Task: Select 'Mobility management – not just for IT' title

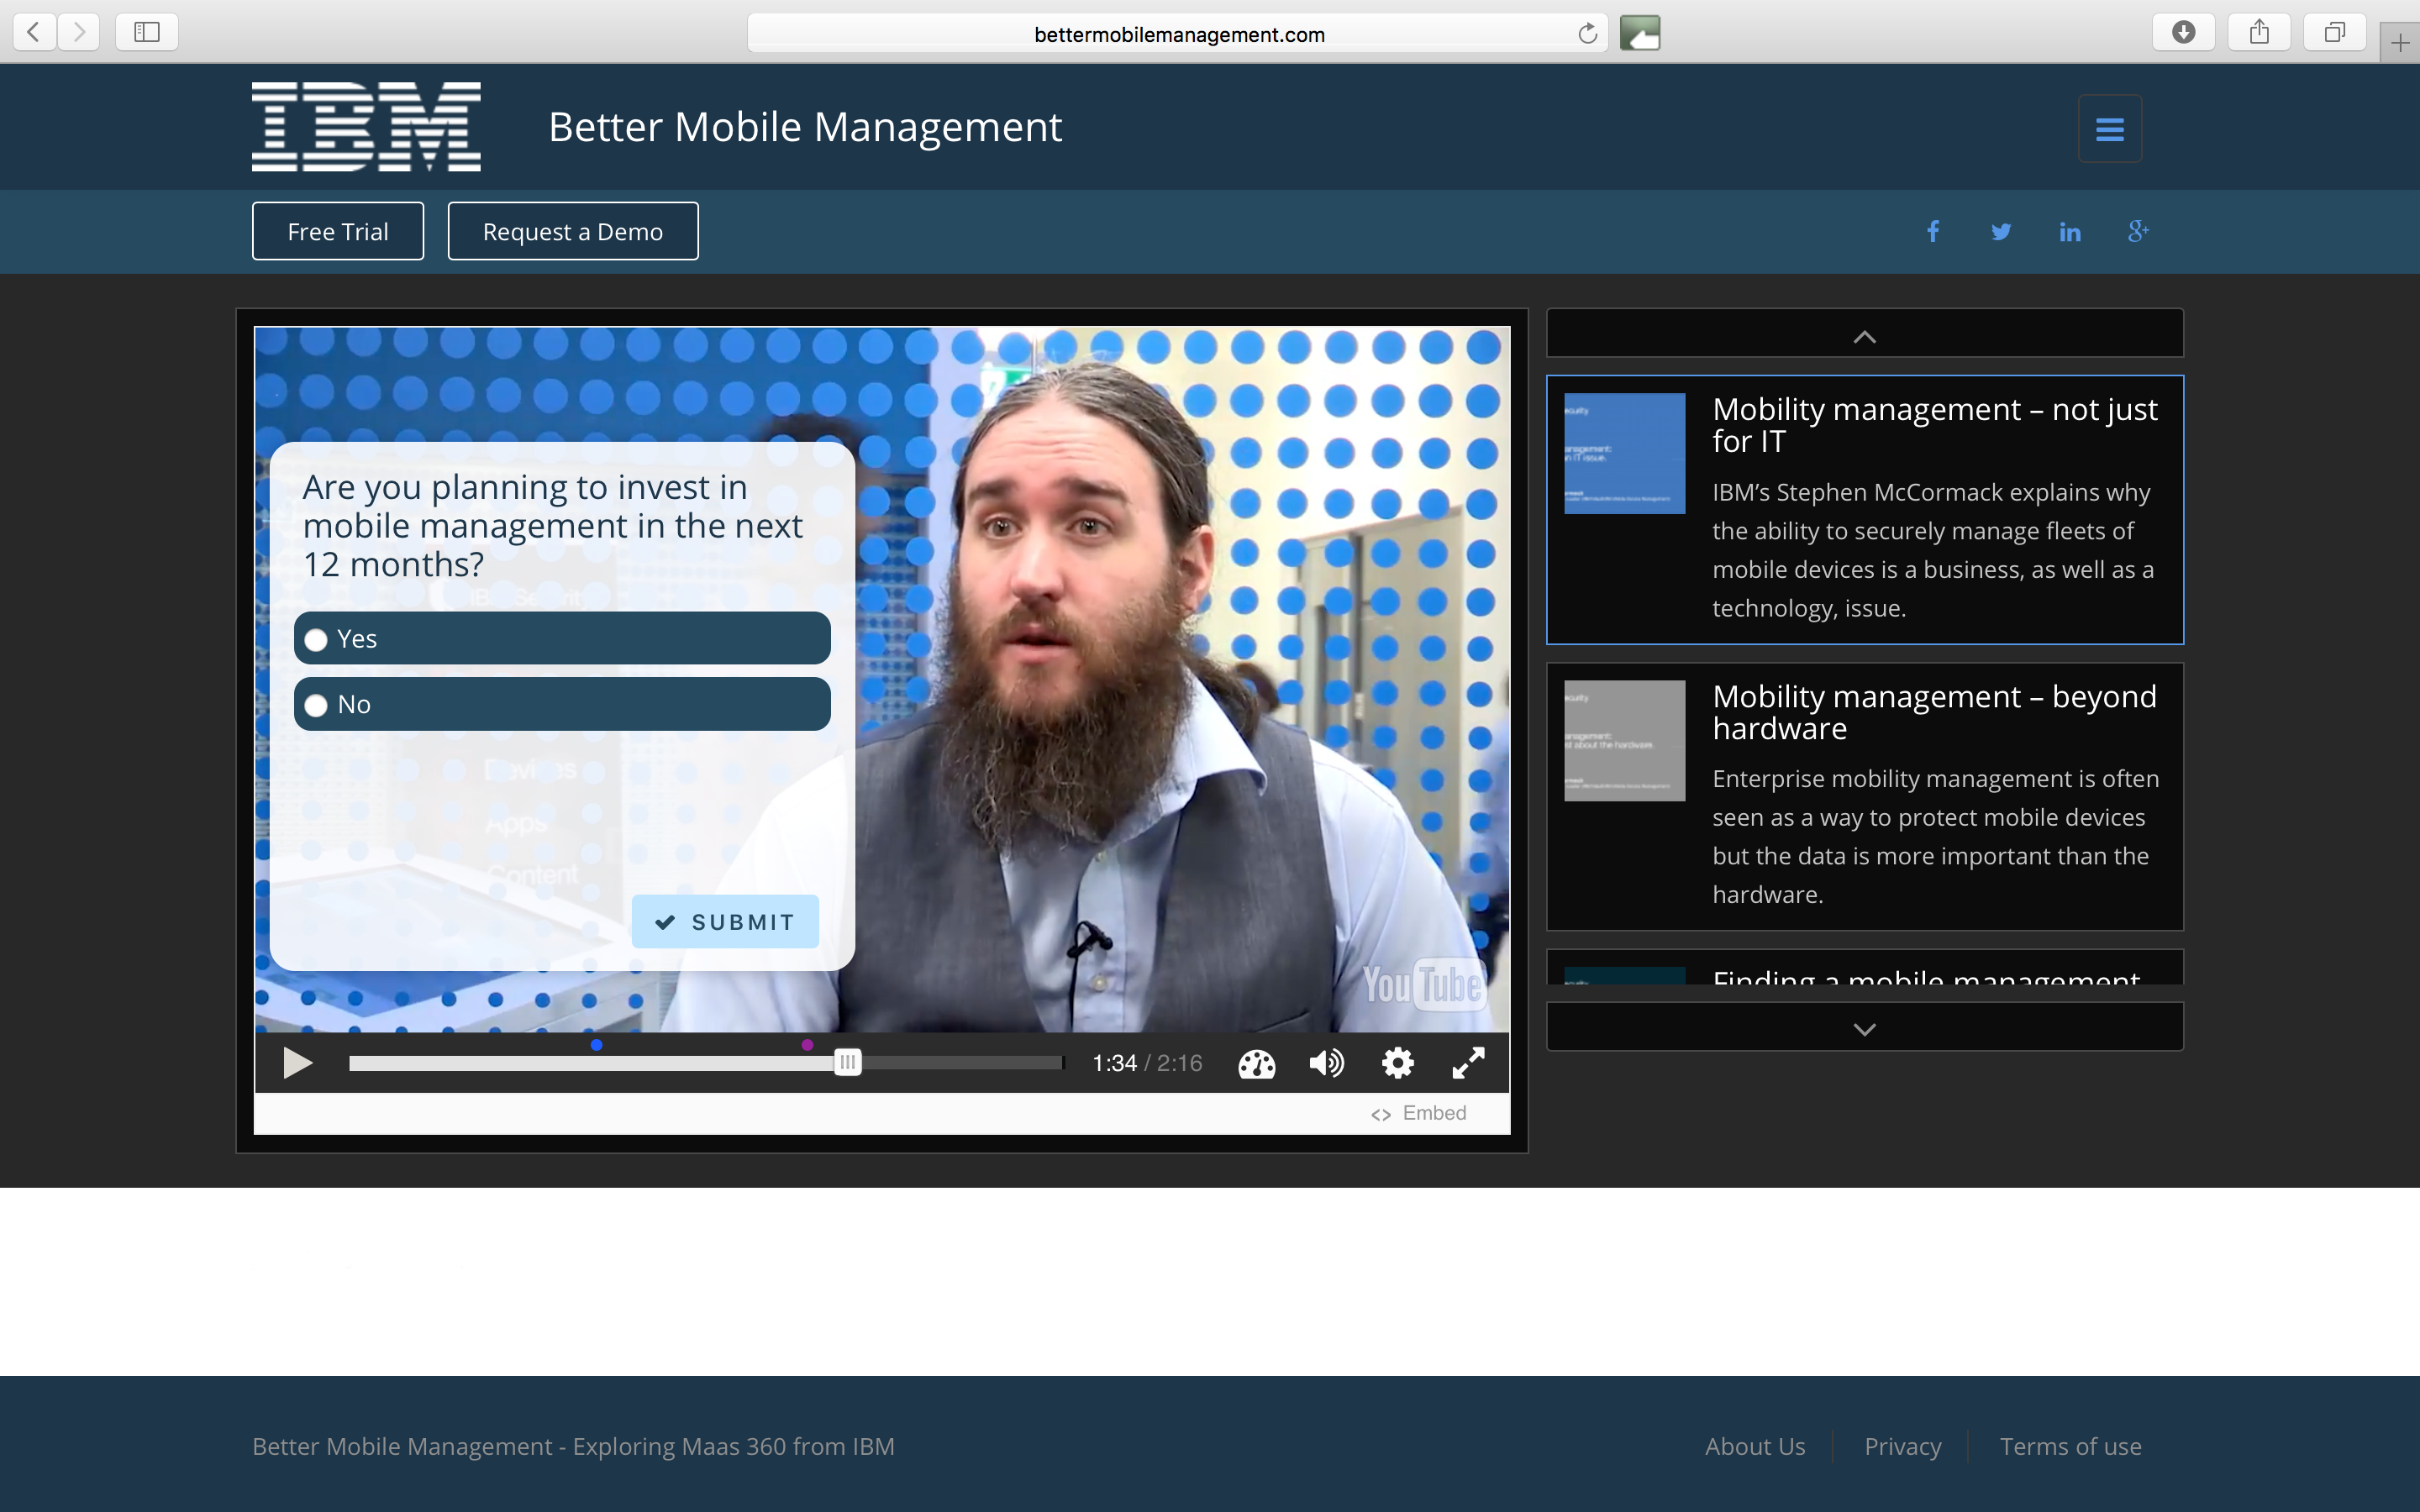Action: coord(1934,425)
